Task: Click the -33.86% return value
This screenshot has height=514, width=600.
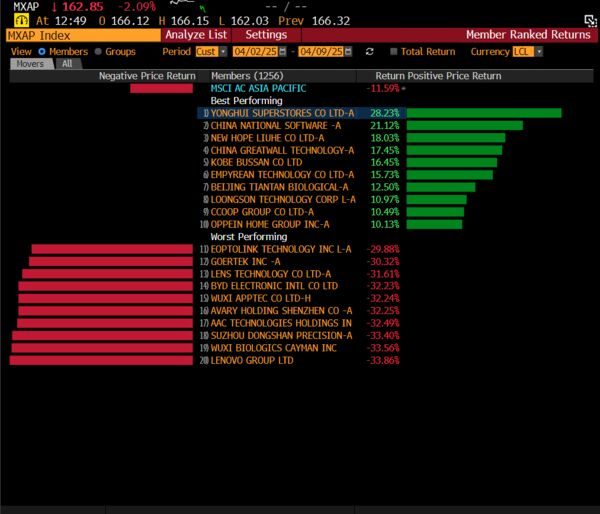Action: pos(383,361)
